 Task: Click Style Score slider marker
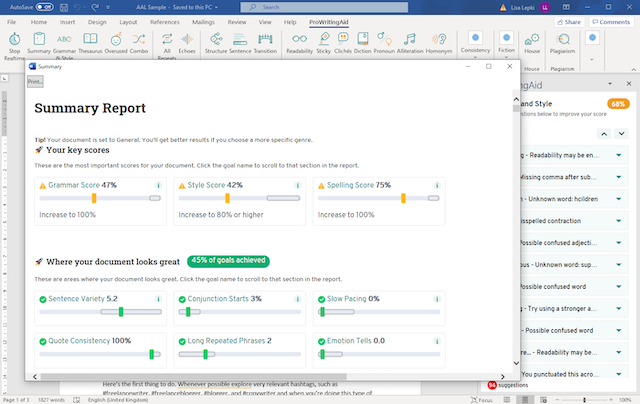click(227, 198)
